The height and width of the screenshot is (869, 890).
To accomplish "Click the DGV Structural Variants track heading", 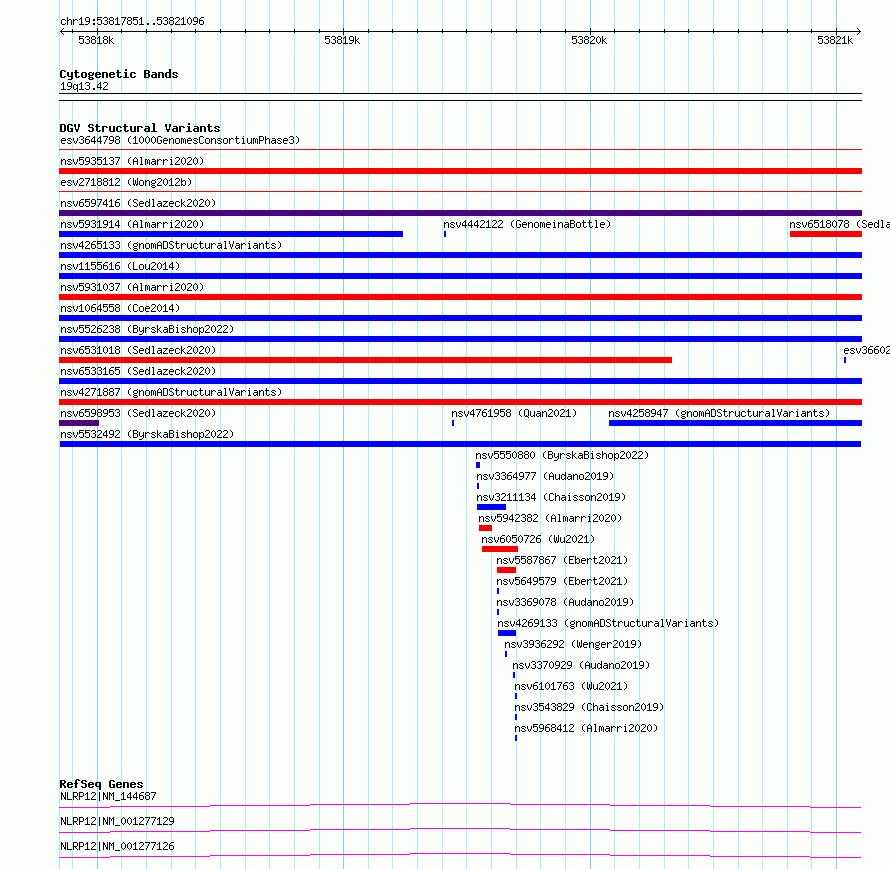I will click(140, 128).
